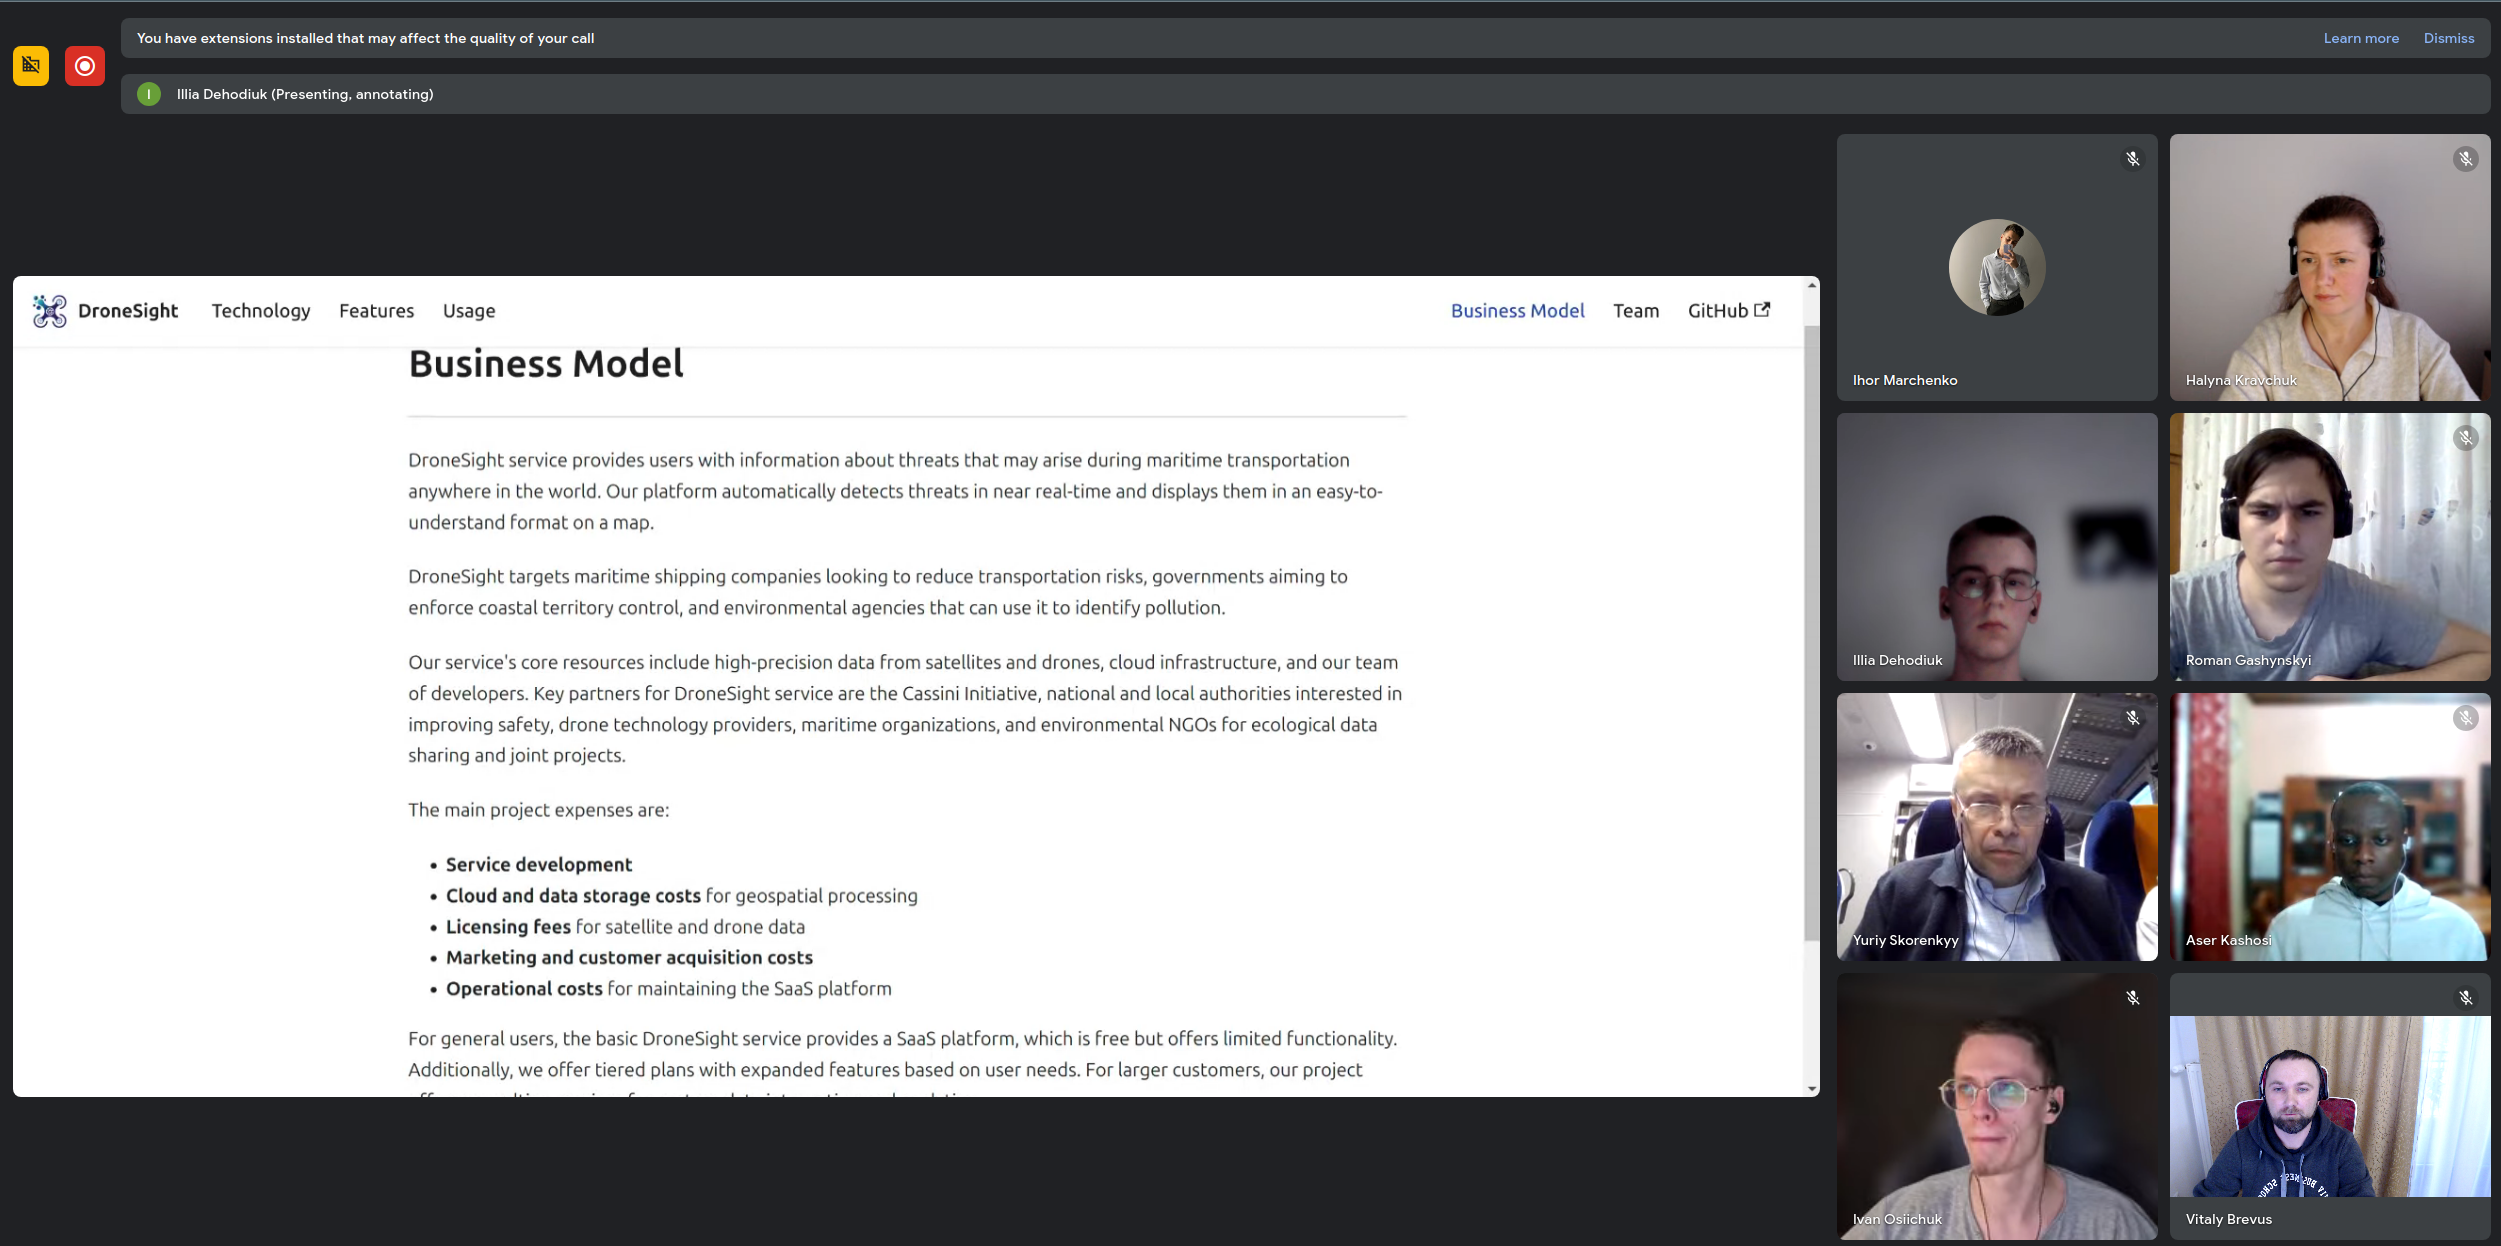This screenshot has height=1246, width=2501.
Task: Click the page scroll down arrow
Action: (x=1811, y=1089)
